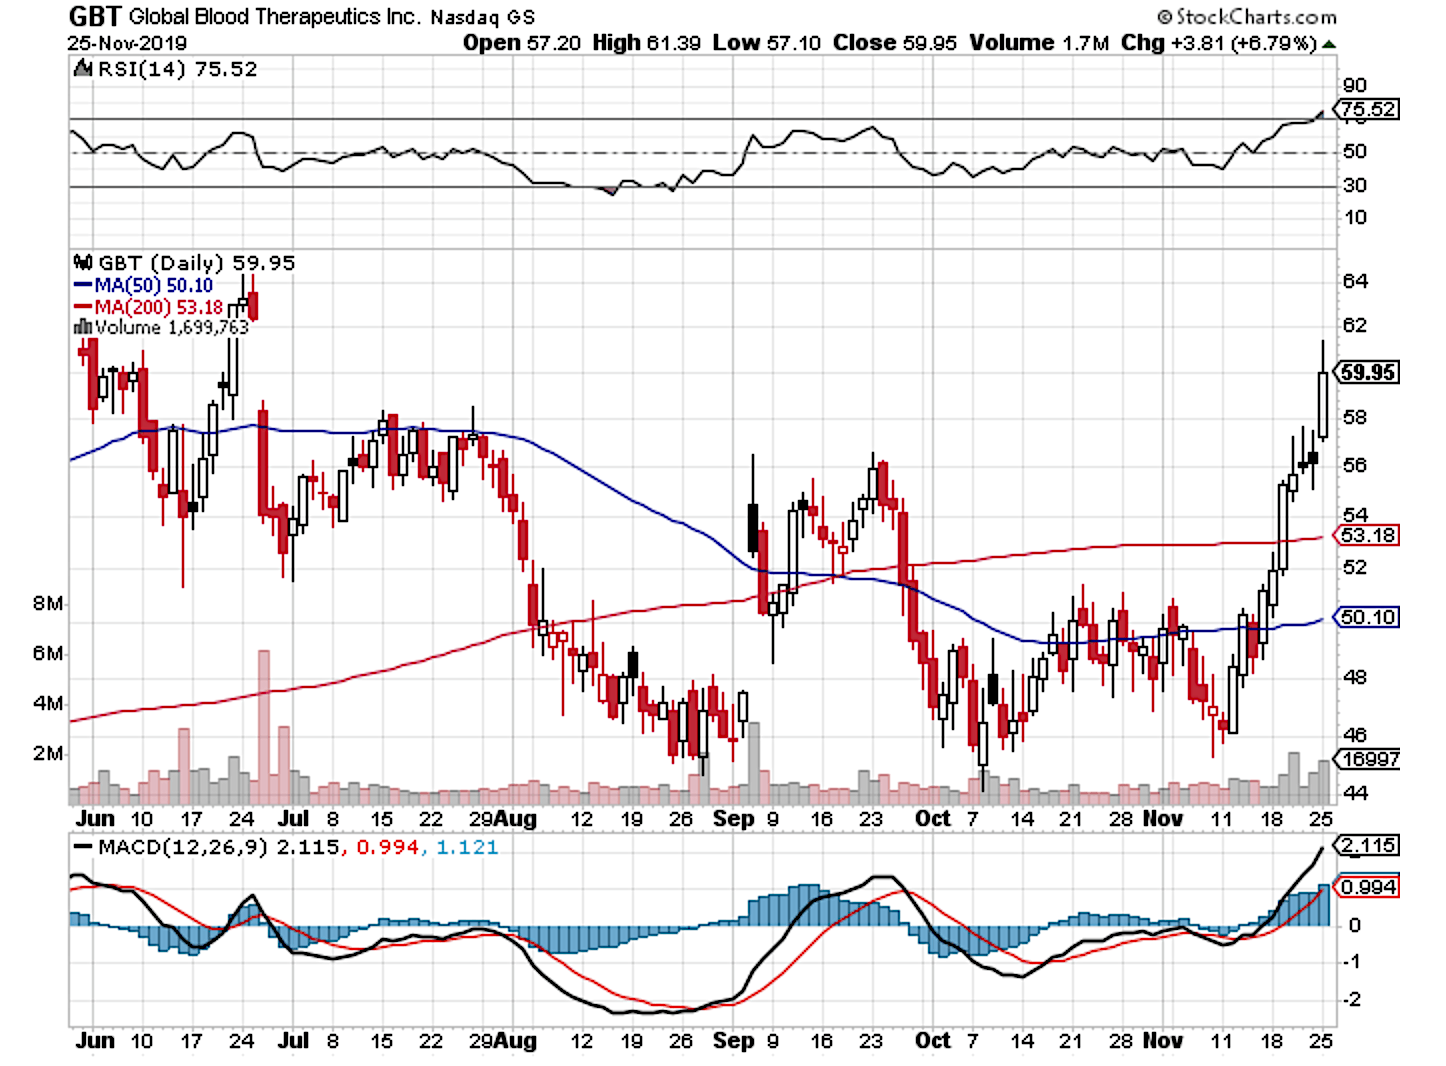Click the High 61.39 value
1446x1066 pixels.
(647, 43)
